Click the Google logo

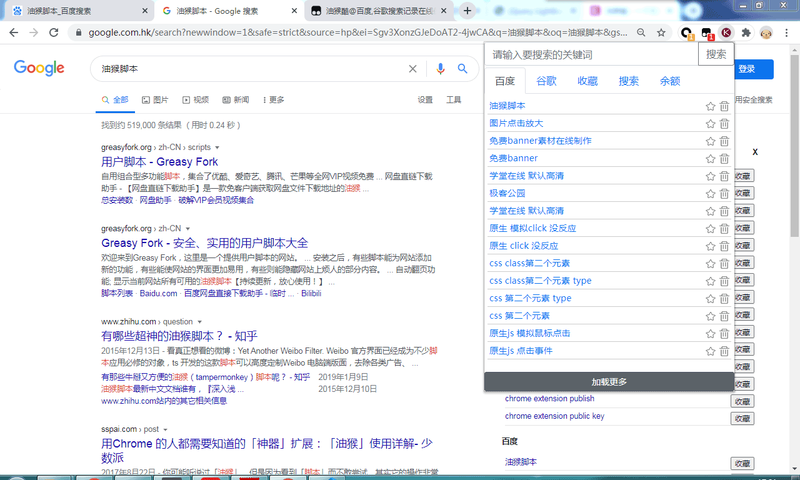[x=39, y=67]
